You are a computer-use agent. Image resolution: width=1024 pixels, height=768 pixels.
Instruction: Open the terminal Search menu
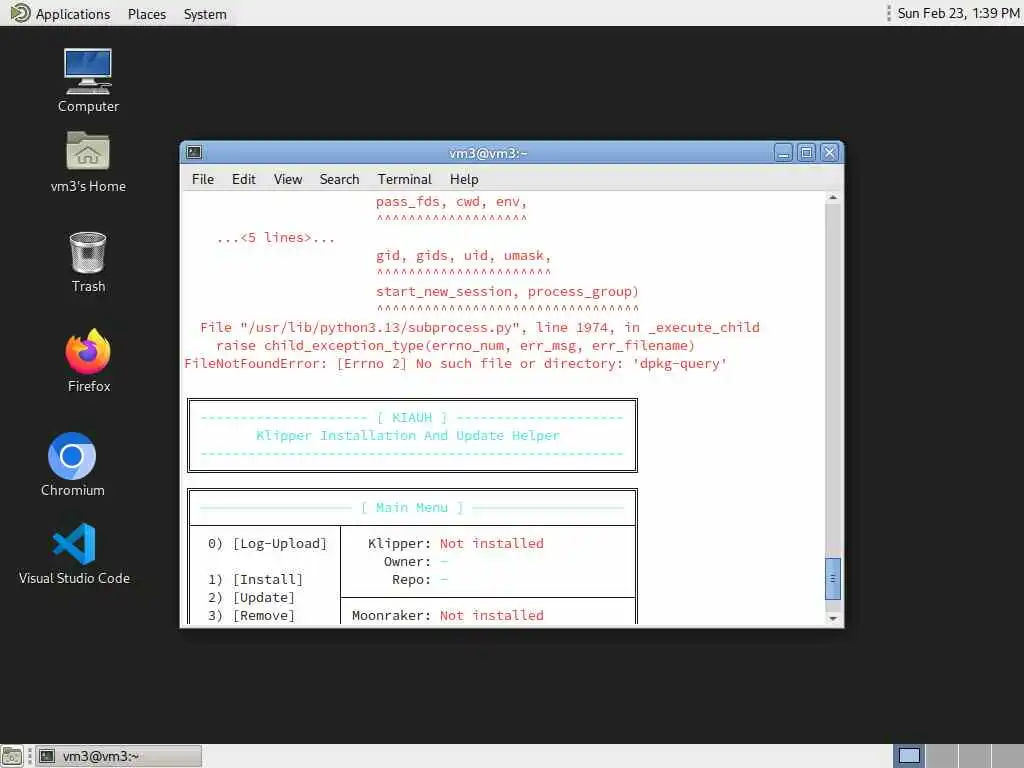click(340, 179)
